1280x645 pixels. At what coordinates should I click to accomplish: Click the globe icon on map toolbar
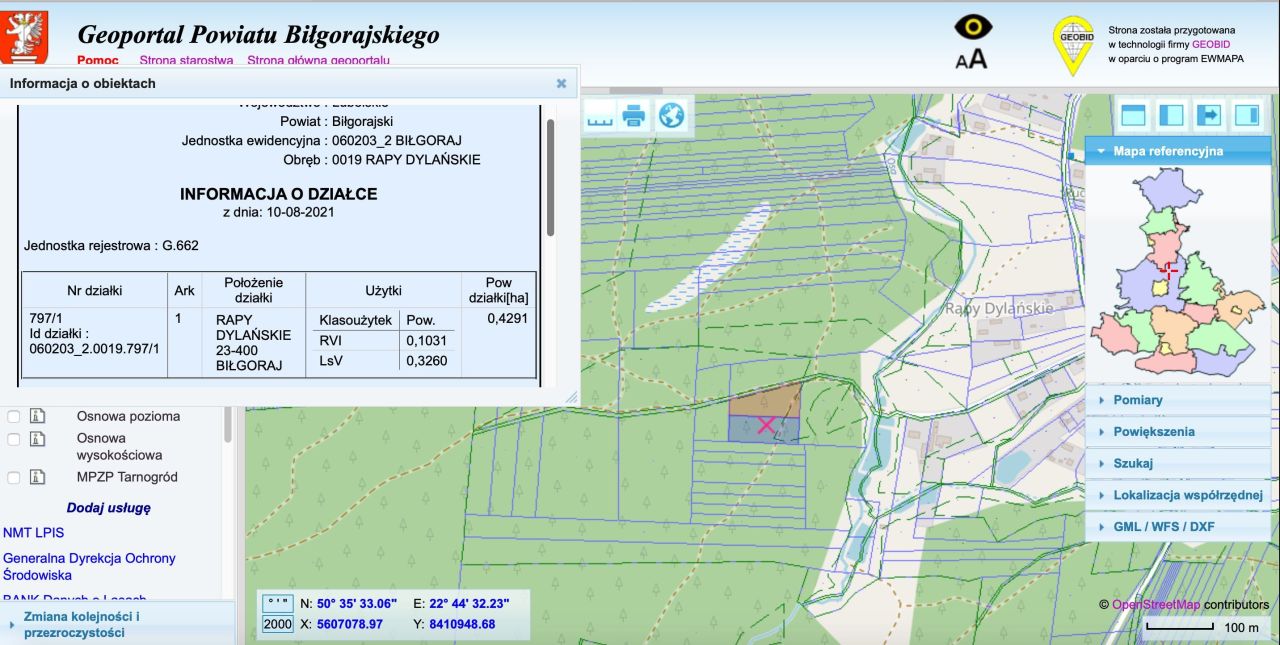[671, 116]
